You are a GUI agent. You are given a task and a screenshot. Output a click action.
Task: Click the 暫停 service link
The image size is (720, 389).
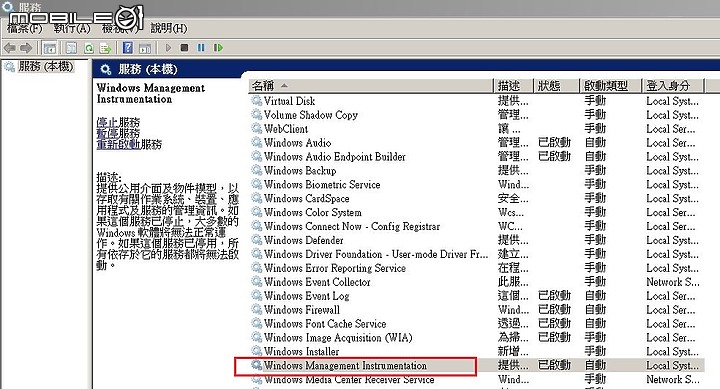pyautogui.click(x=107, y=134)
